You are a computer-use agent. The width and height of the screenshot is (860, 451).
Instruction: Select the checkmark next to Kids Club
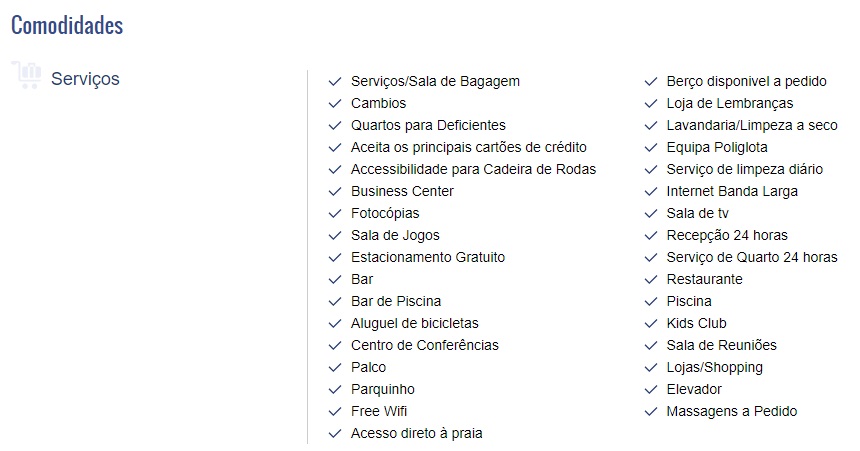tap(650, 324)
